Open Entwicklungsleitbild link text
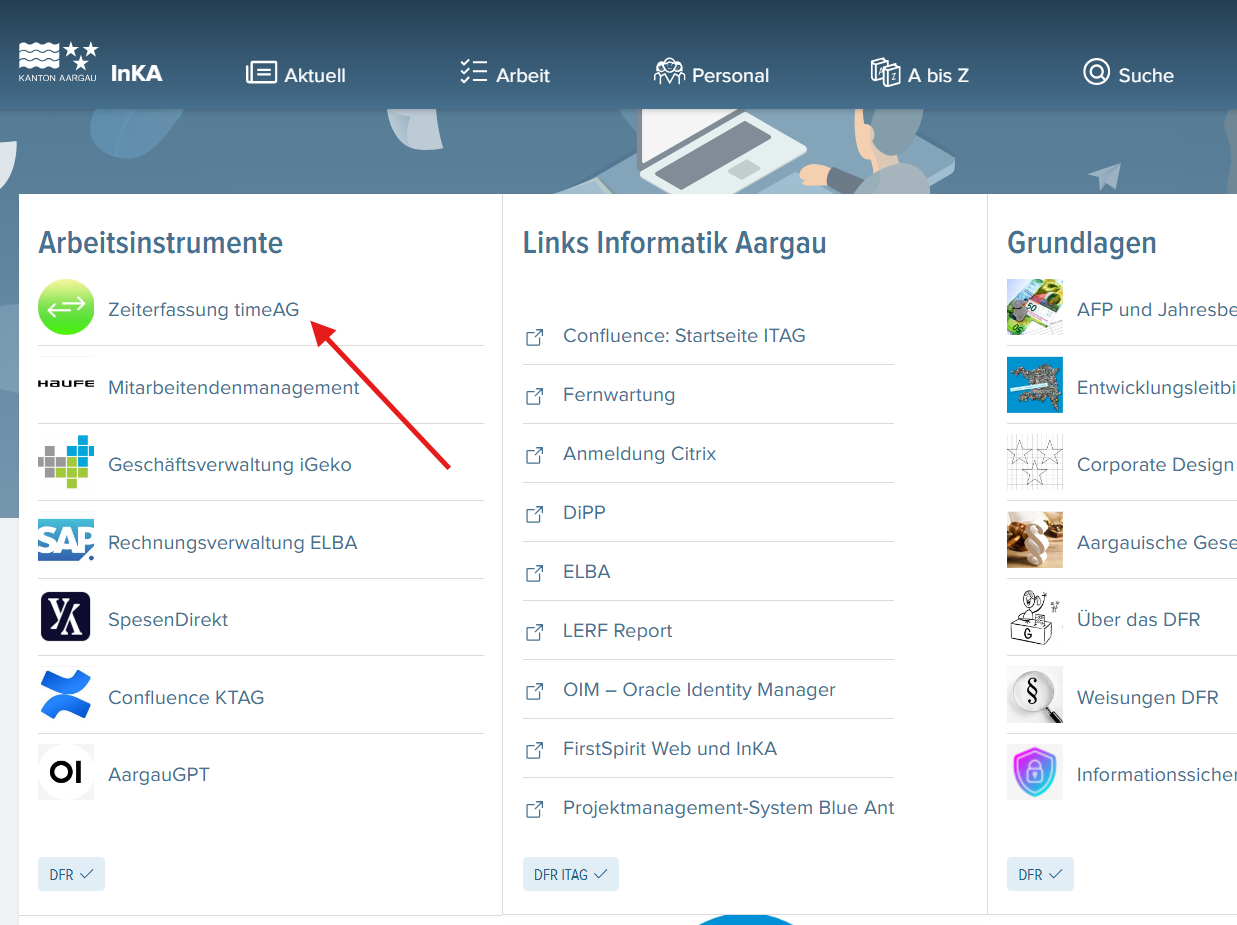Image resolution: width=1237 pixels, height=925 pixels. click(1157, 387)
